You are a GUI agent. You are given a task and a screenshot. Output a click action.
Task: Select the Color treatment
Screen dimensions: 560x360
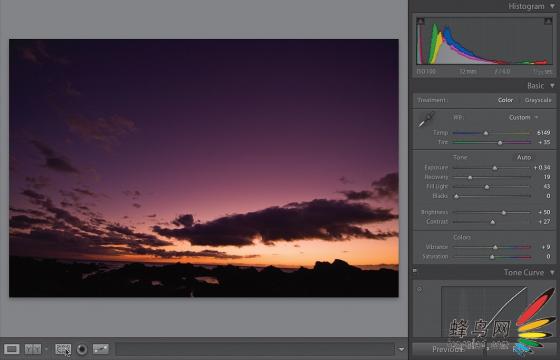coord(505,100)
